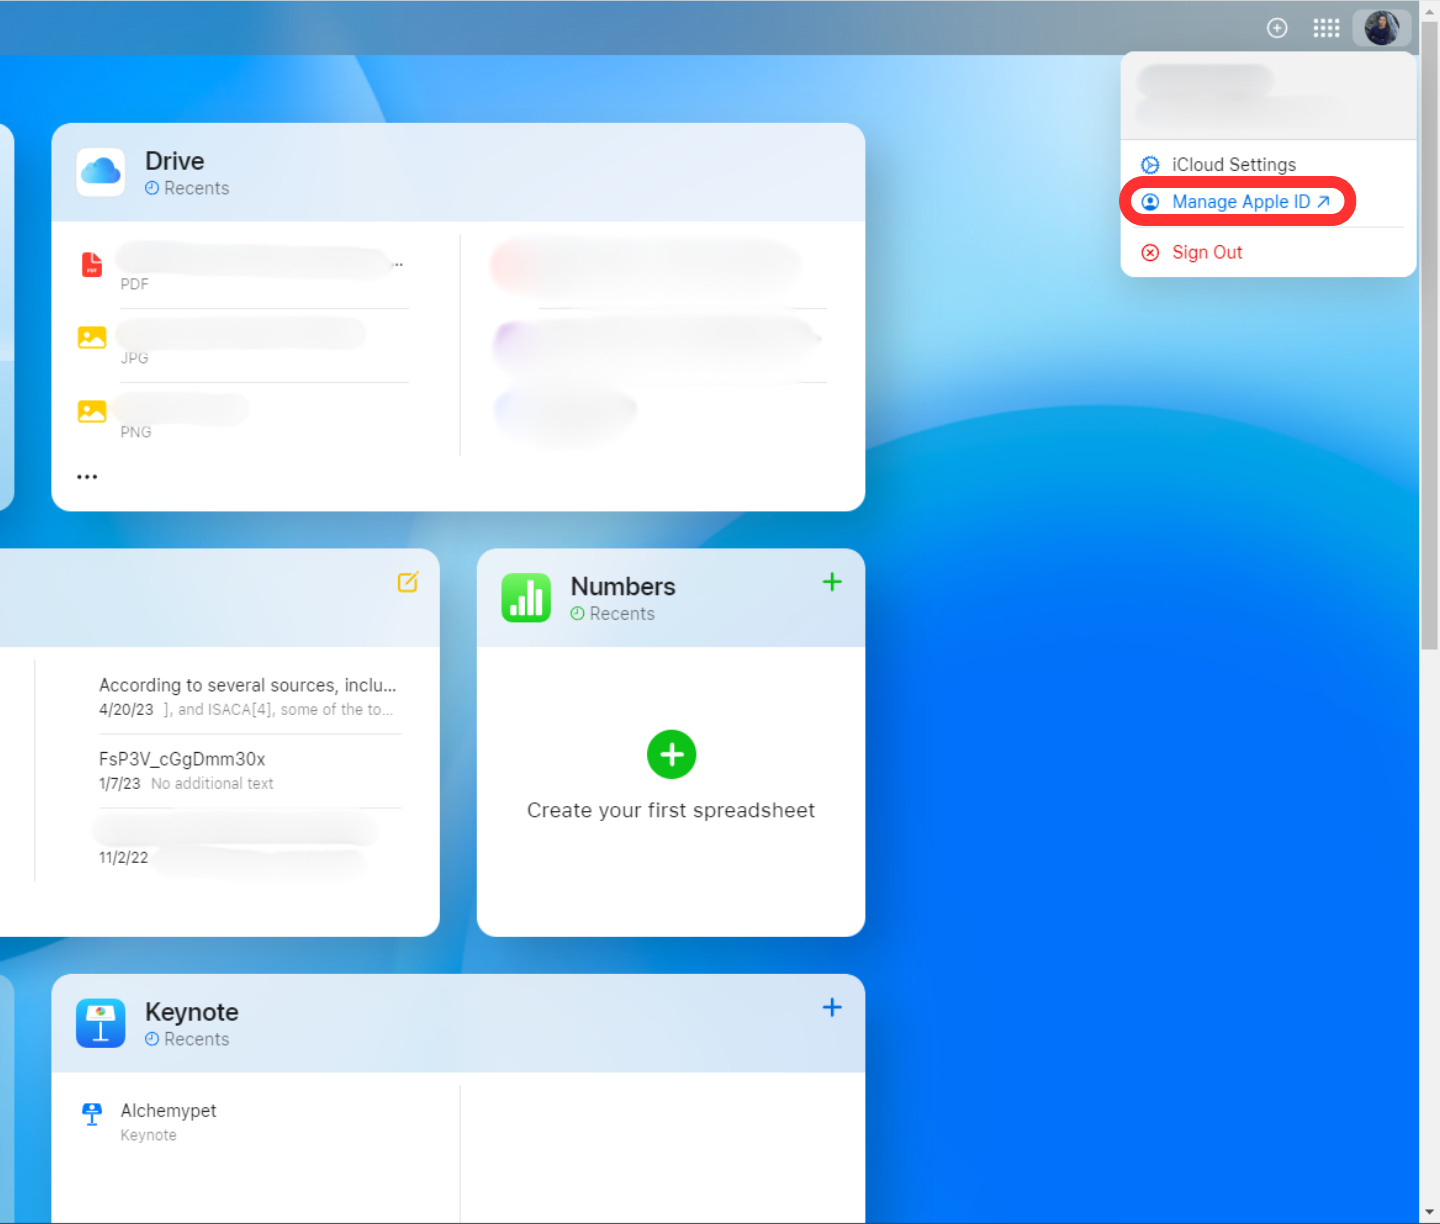Open the Numbers tile title
The width and height of the screenshot is (1440, 1224).
(623, 587)
